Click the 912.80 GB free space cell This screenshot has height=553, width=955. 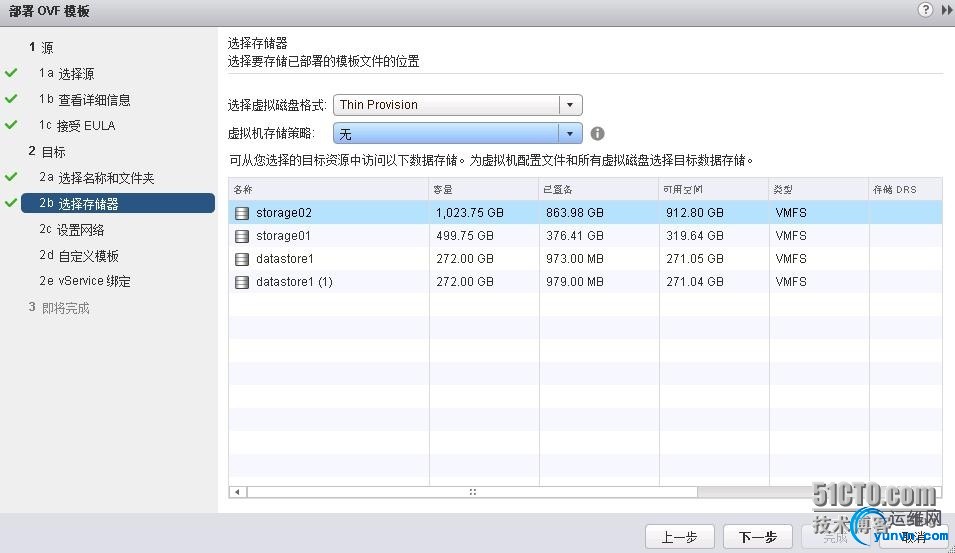pos(695,213)
